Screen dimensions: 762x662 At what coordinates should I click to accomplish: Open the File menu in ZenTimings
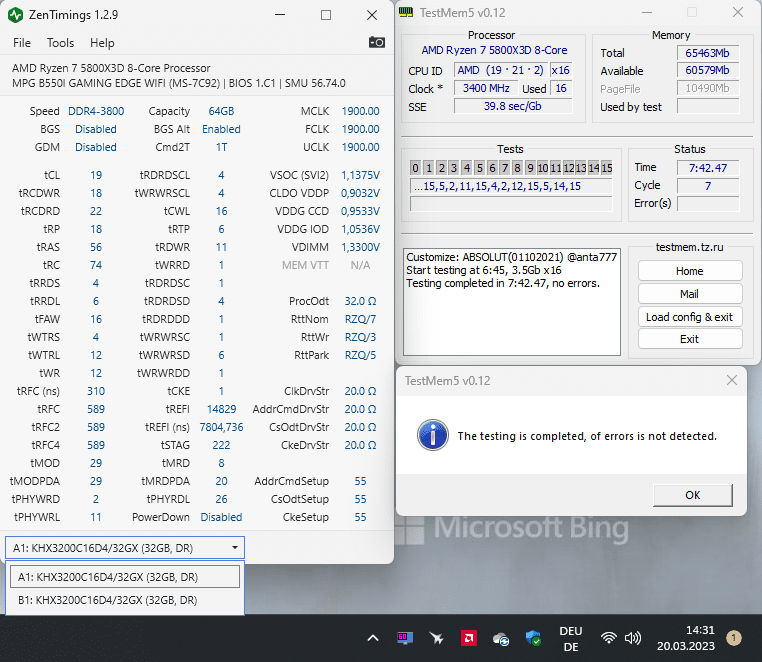click(x=22, y=43)
